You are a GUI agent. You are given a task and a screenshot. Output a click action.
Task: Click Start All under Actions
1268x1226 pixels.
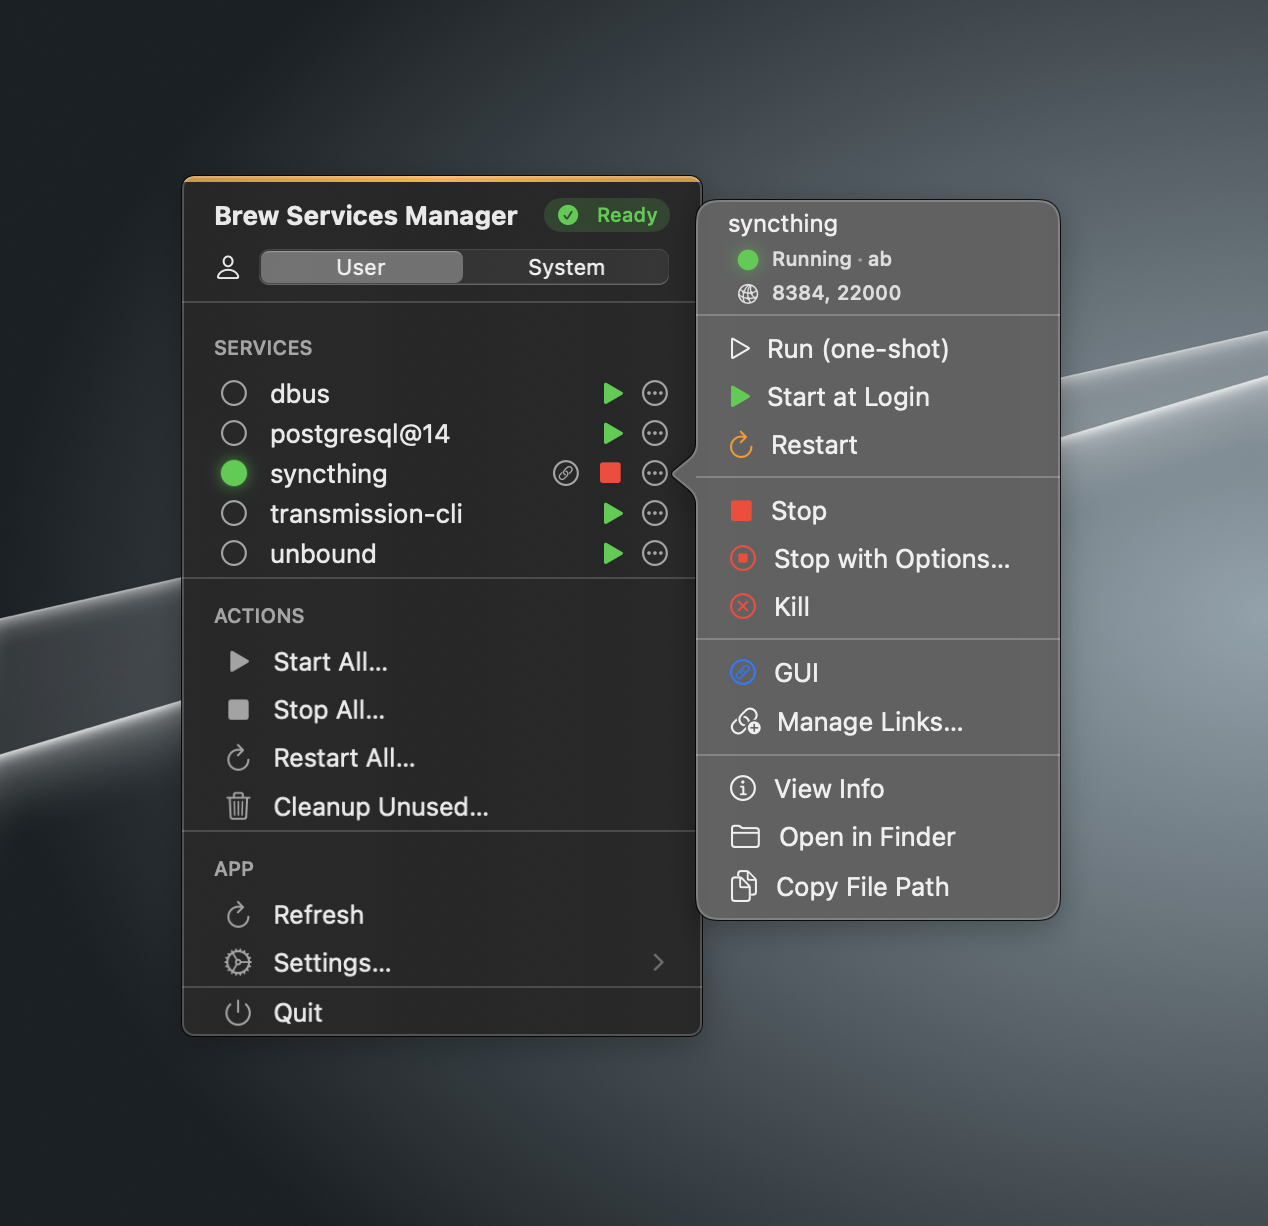point(330,662)
